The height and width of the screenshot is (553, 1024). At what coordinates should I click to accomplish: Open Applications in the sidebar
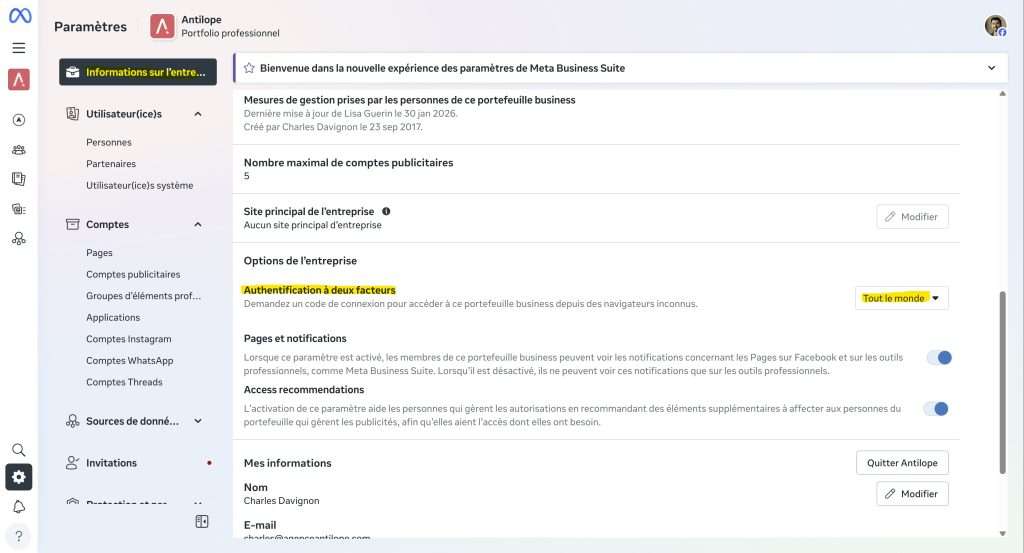113,317
